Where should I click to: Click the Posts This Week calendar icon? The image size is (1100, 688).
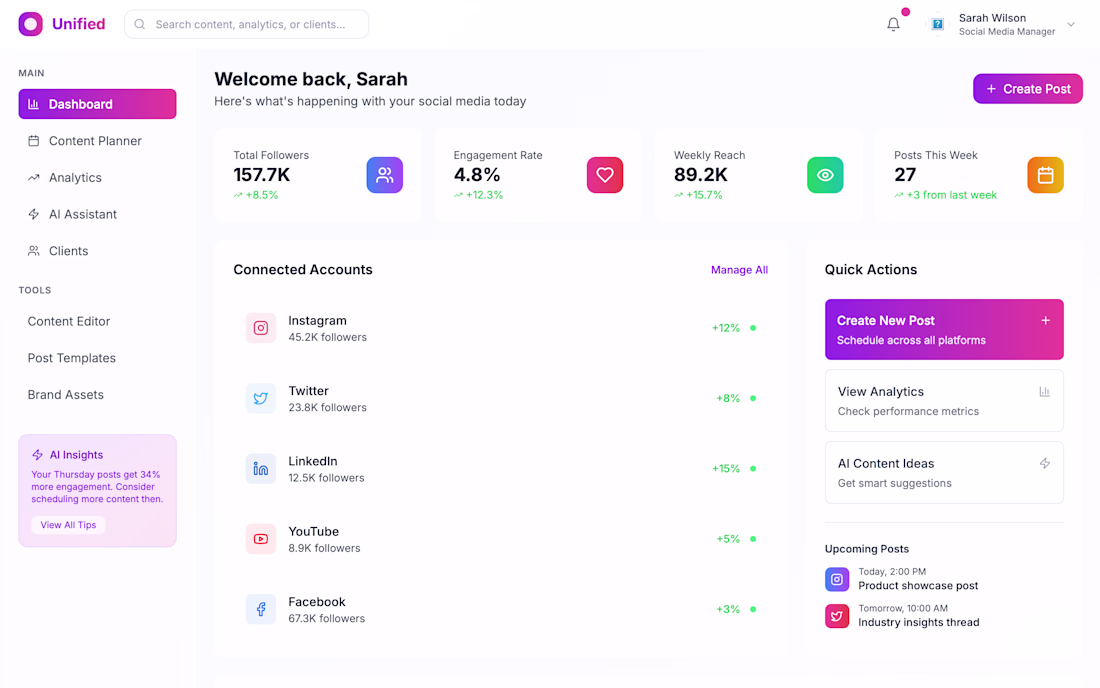pyautogui.click(x=1045, y=175)
